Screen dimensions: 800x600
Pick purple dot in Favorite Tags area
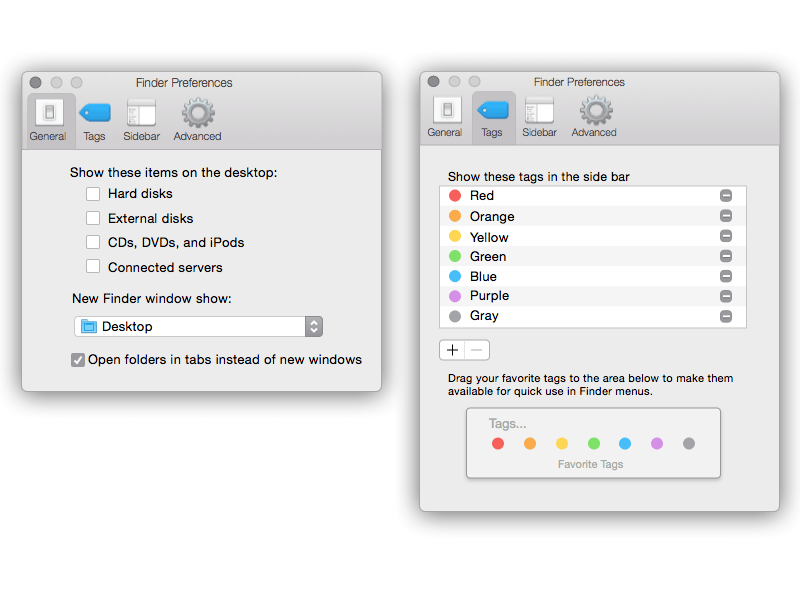point(657,443)
